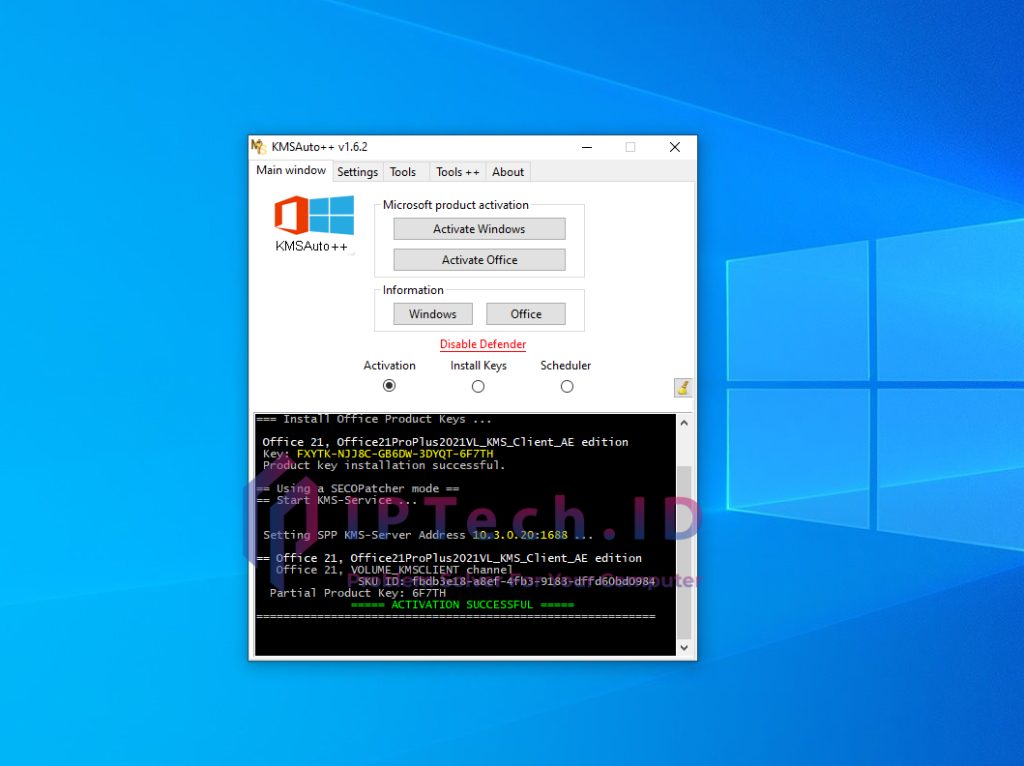Click the log console scrollbar thumb
This screenshot has width=1024, height=766.
(x=684, y=552)
